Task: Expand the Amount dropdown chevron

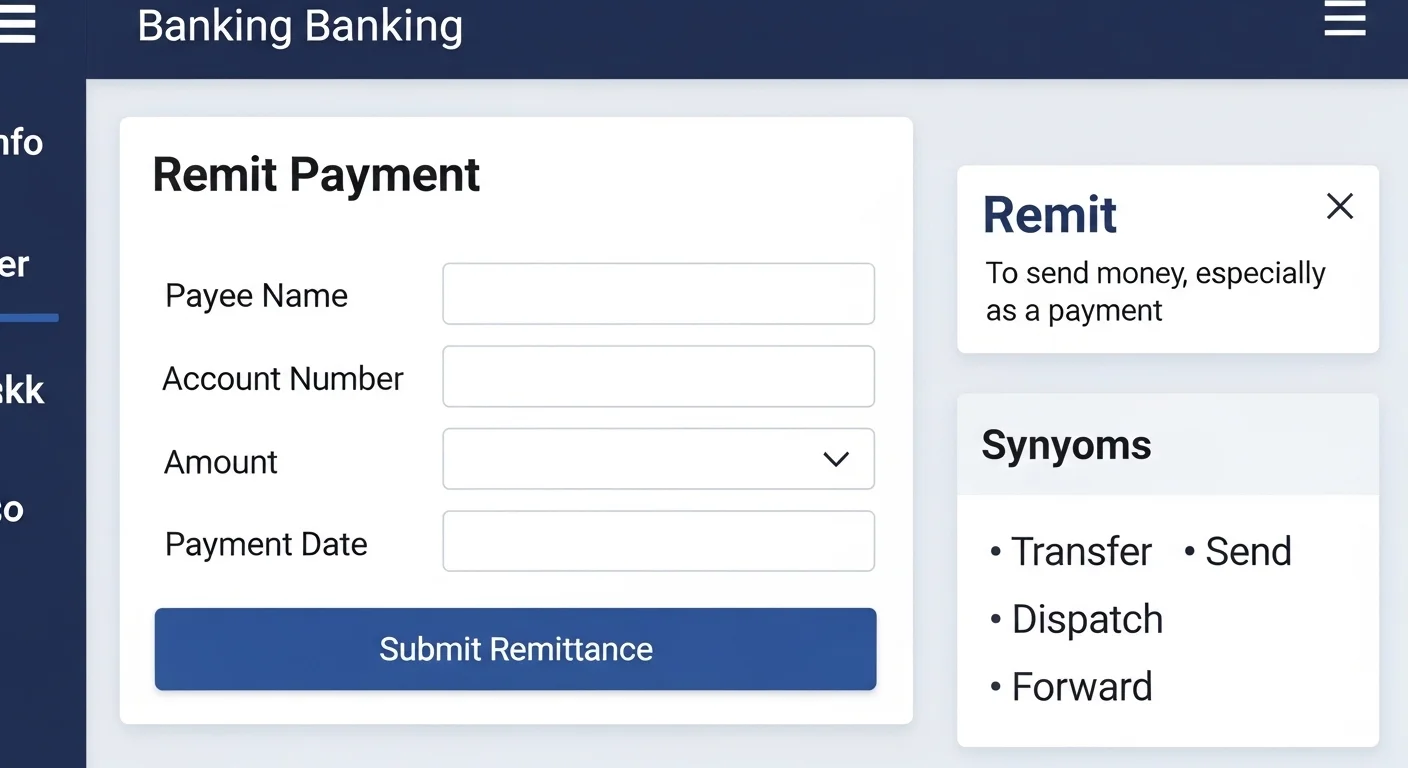Action: pos(835,459)
